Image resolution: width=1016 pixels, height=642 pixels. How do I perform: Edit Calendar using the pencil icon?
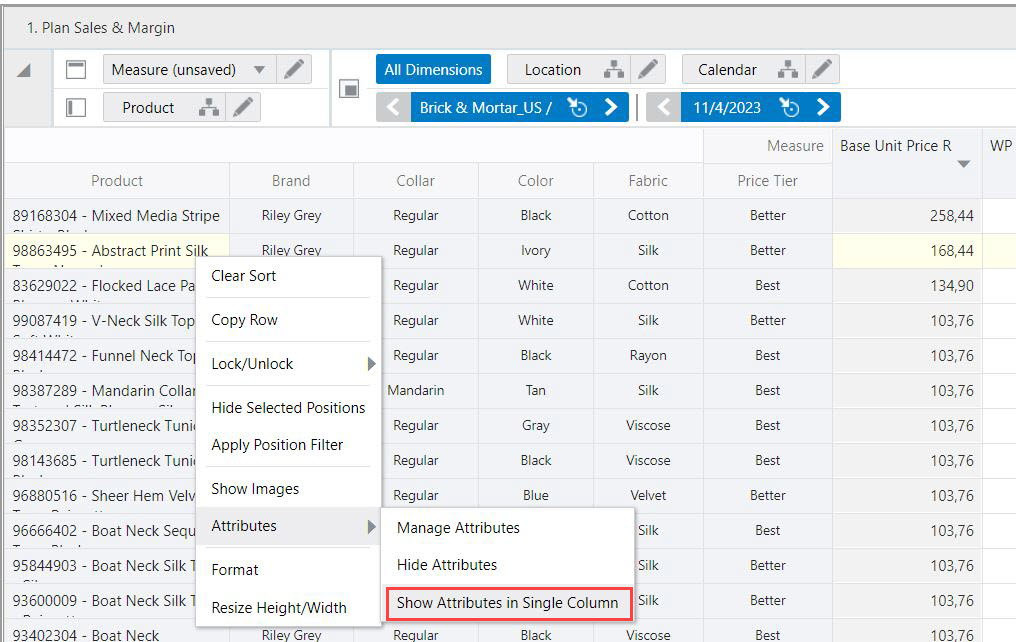click(822, 69)
